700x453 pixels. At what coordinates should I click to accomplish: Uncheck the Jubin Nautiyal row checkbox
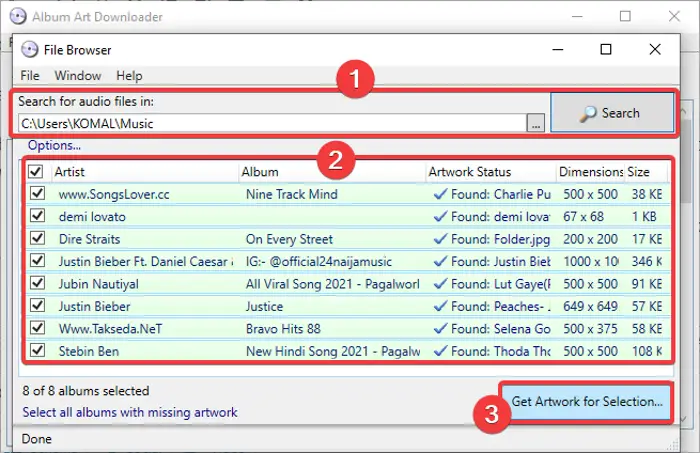point(38,283)
